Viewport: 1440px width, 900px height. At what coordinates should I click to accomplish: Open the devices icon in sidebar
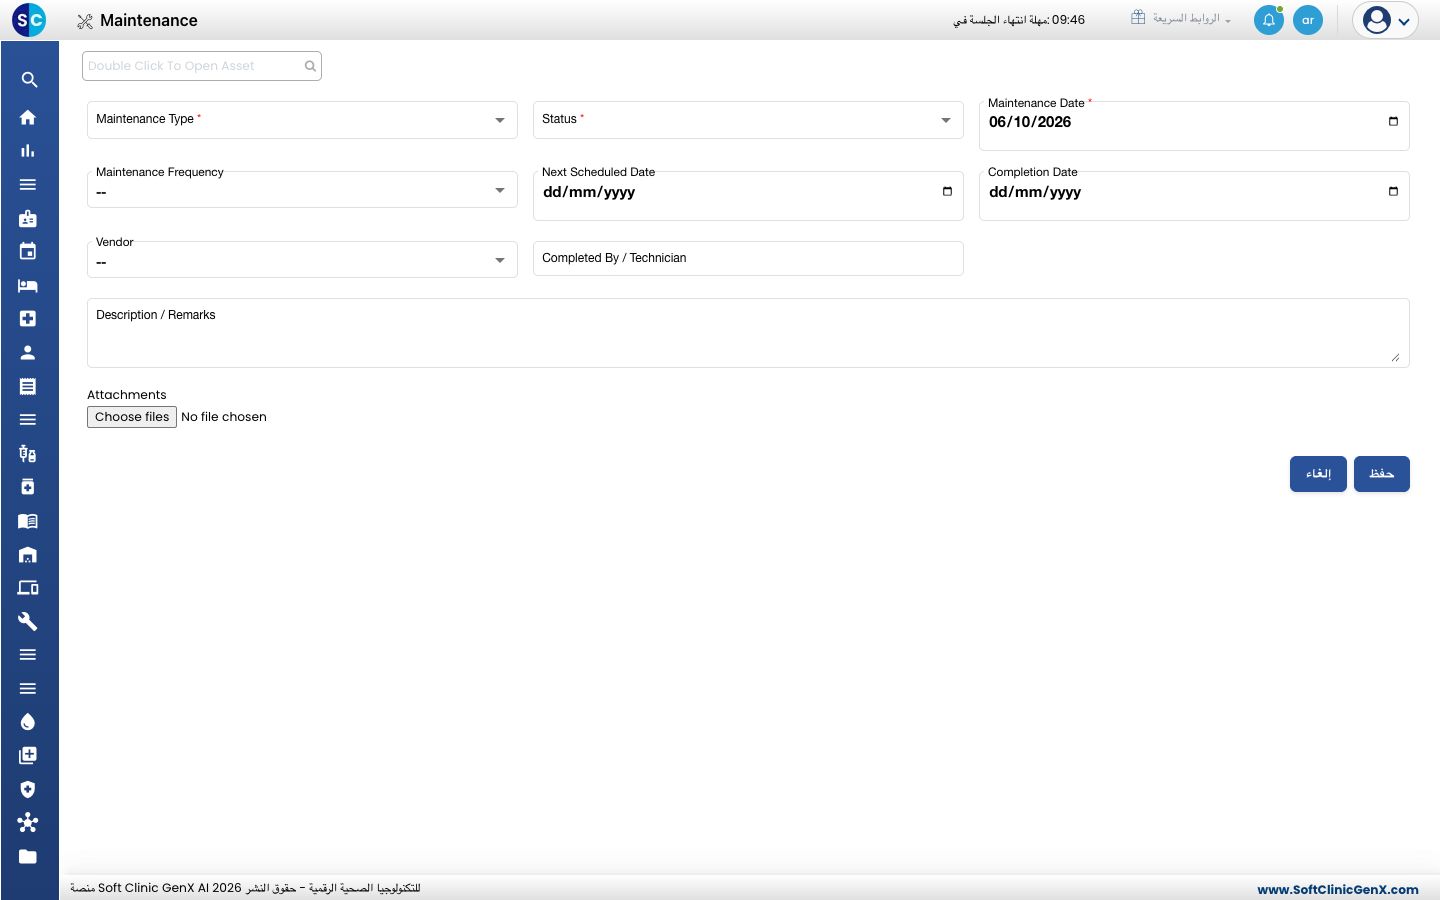coord(28,588)
